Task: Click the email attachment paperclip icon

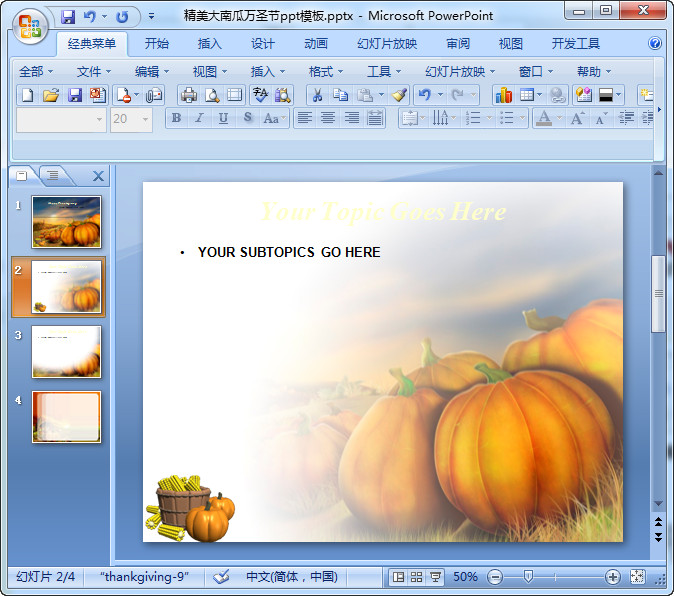Action: [154, 95]
